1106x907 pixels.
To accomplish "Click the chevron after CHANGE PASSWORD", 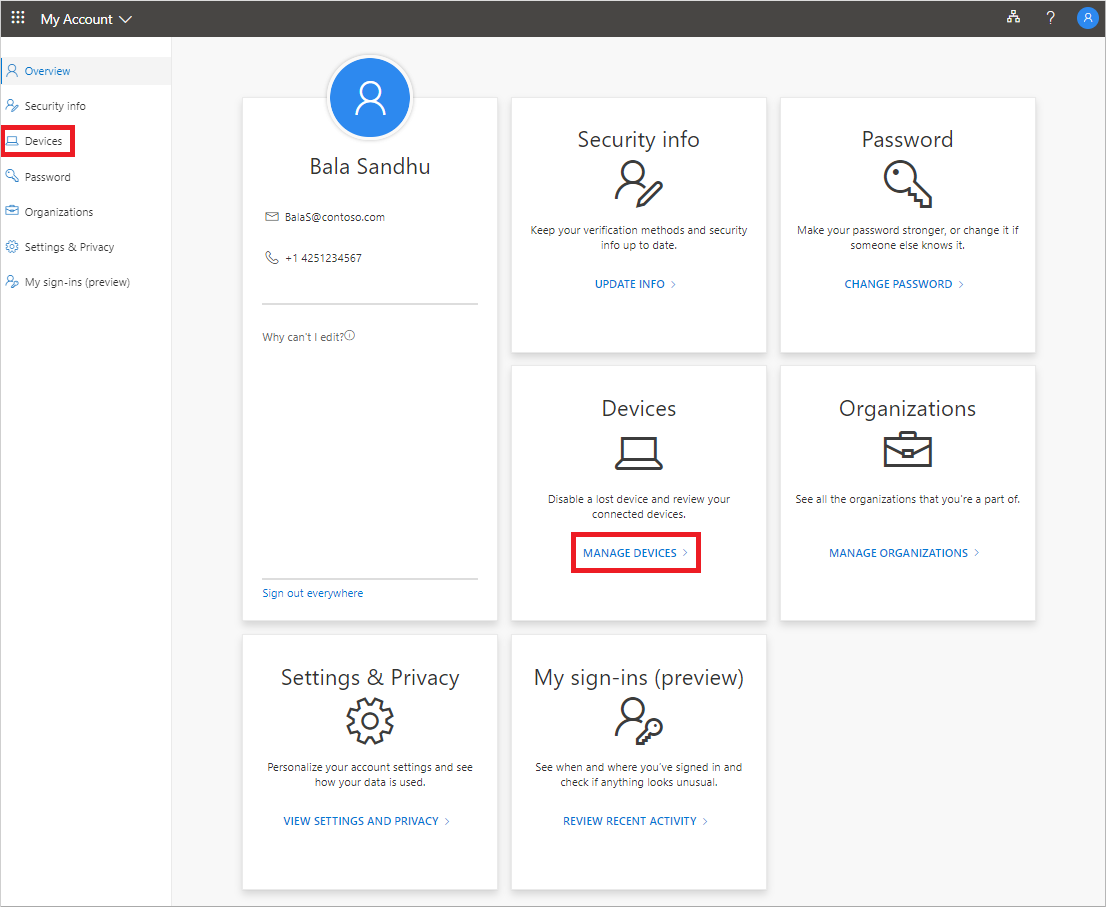I will [960, 284].
